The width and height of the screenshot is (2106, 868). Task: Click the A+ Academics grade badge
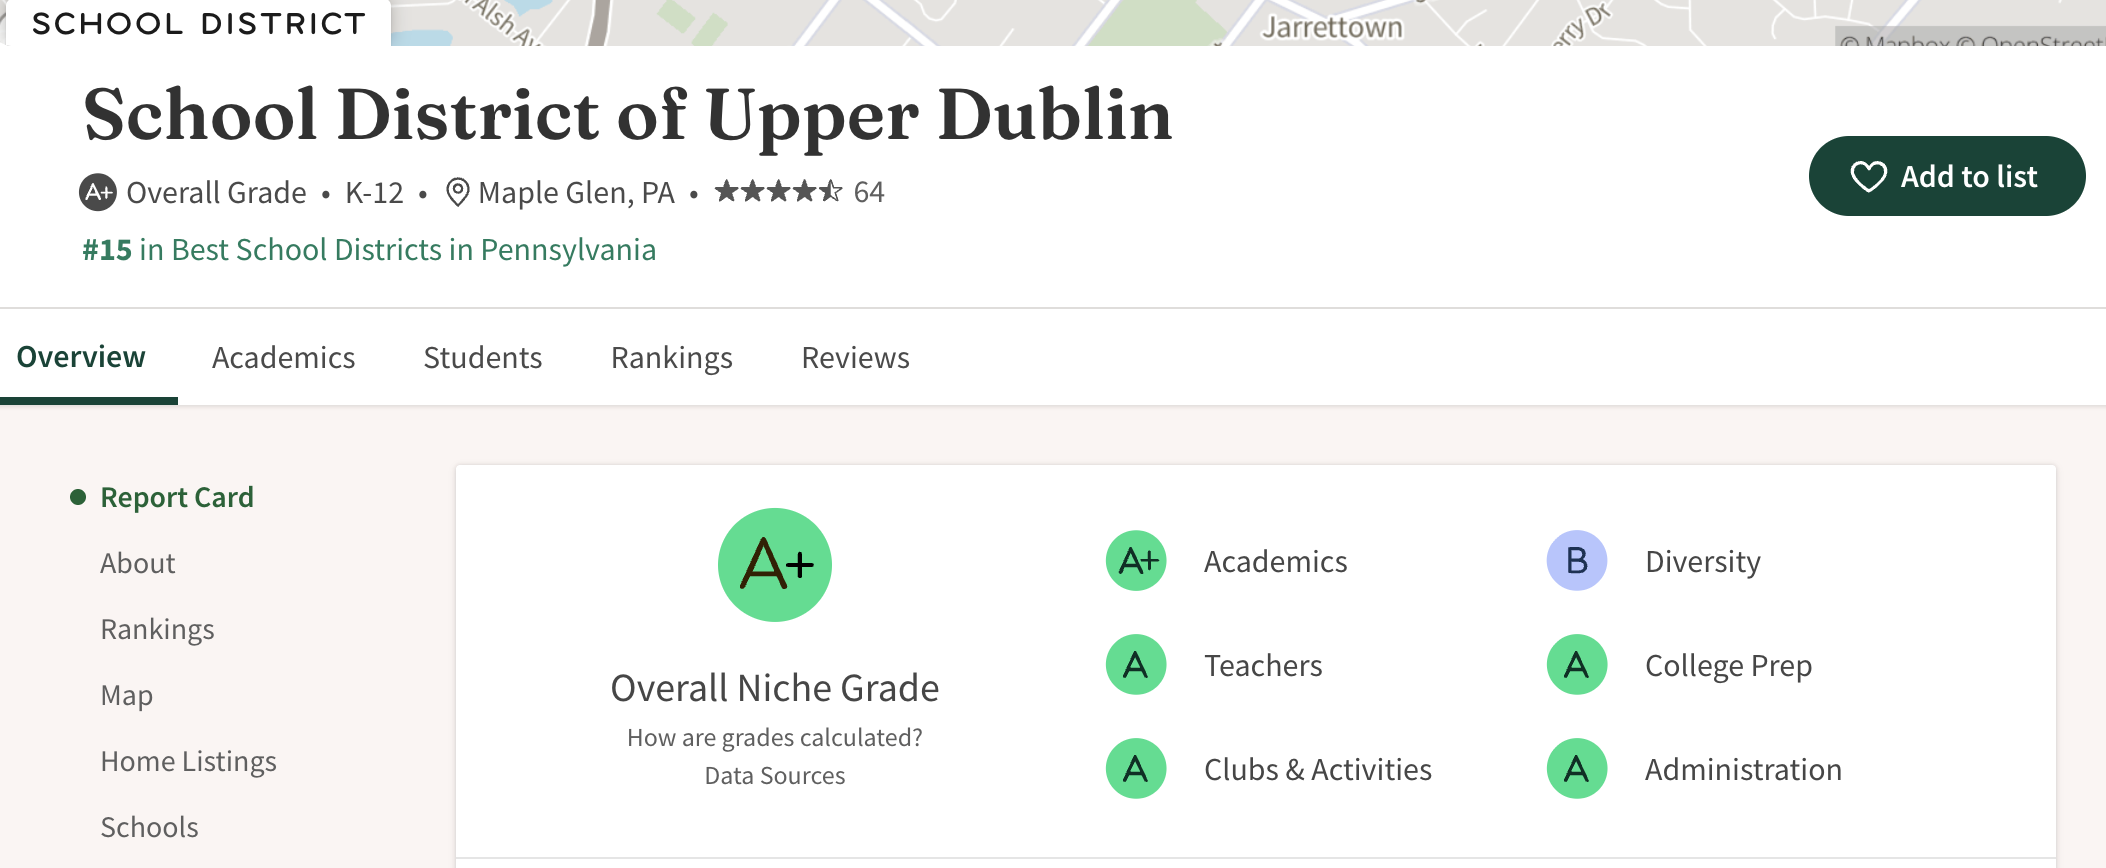click(1136, 561)
